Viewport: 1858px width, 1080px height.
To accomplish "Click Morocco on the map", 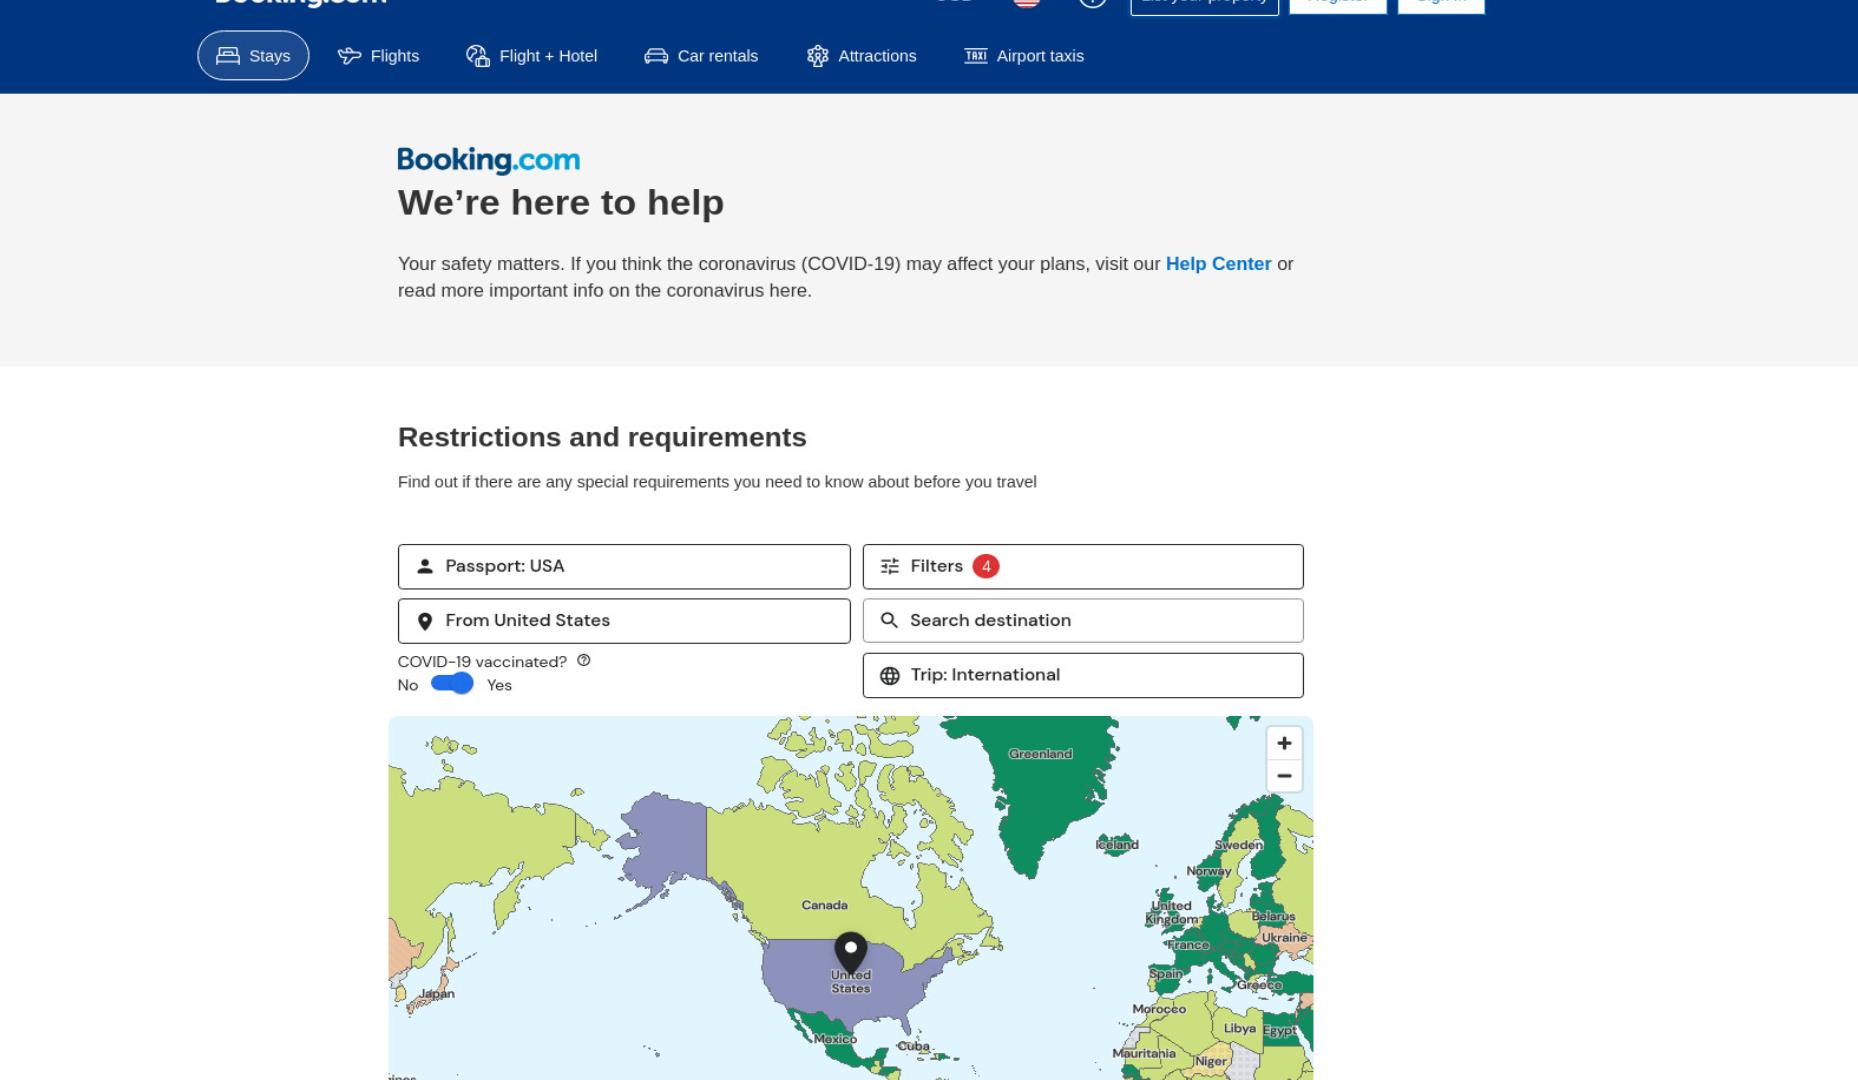I will (x=1159, y=1009).
